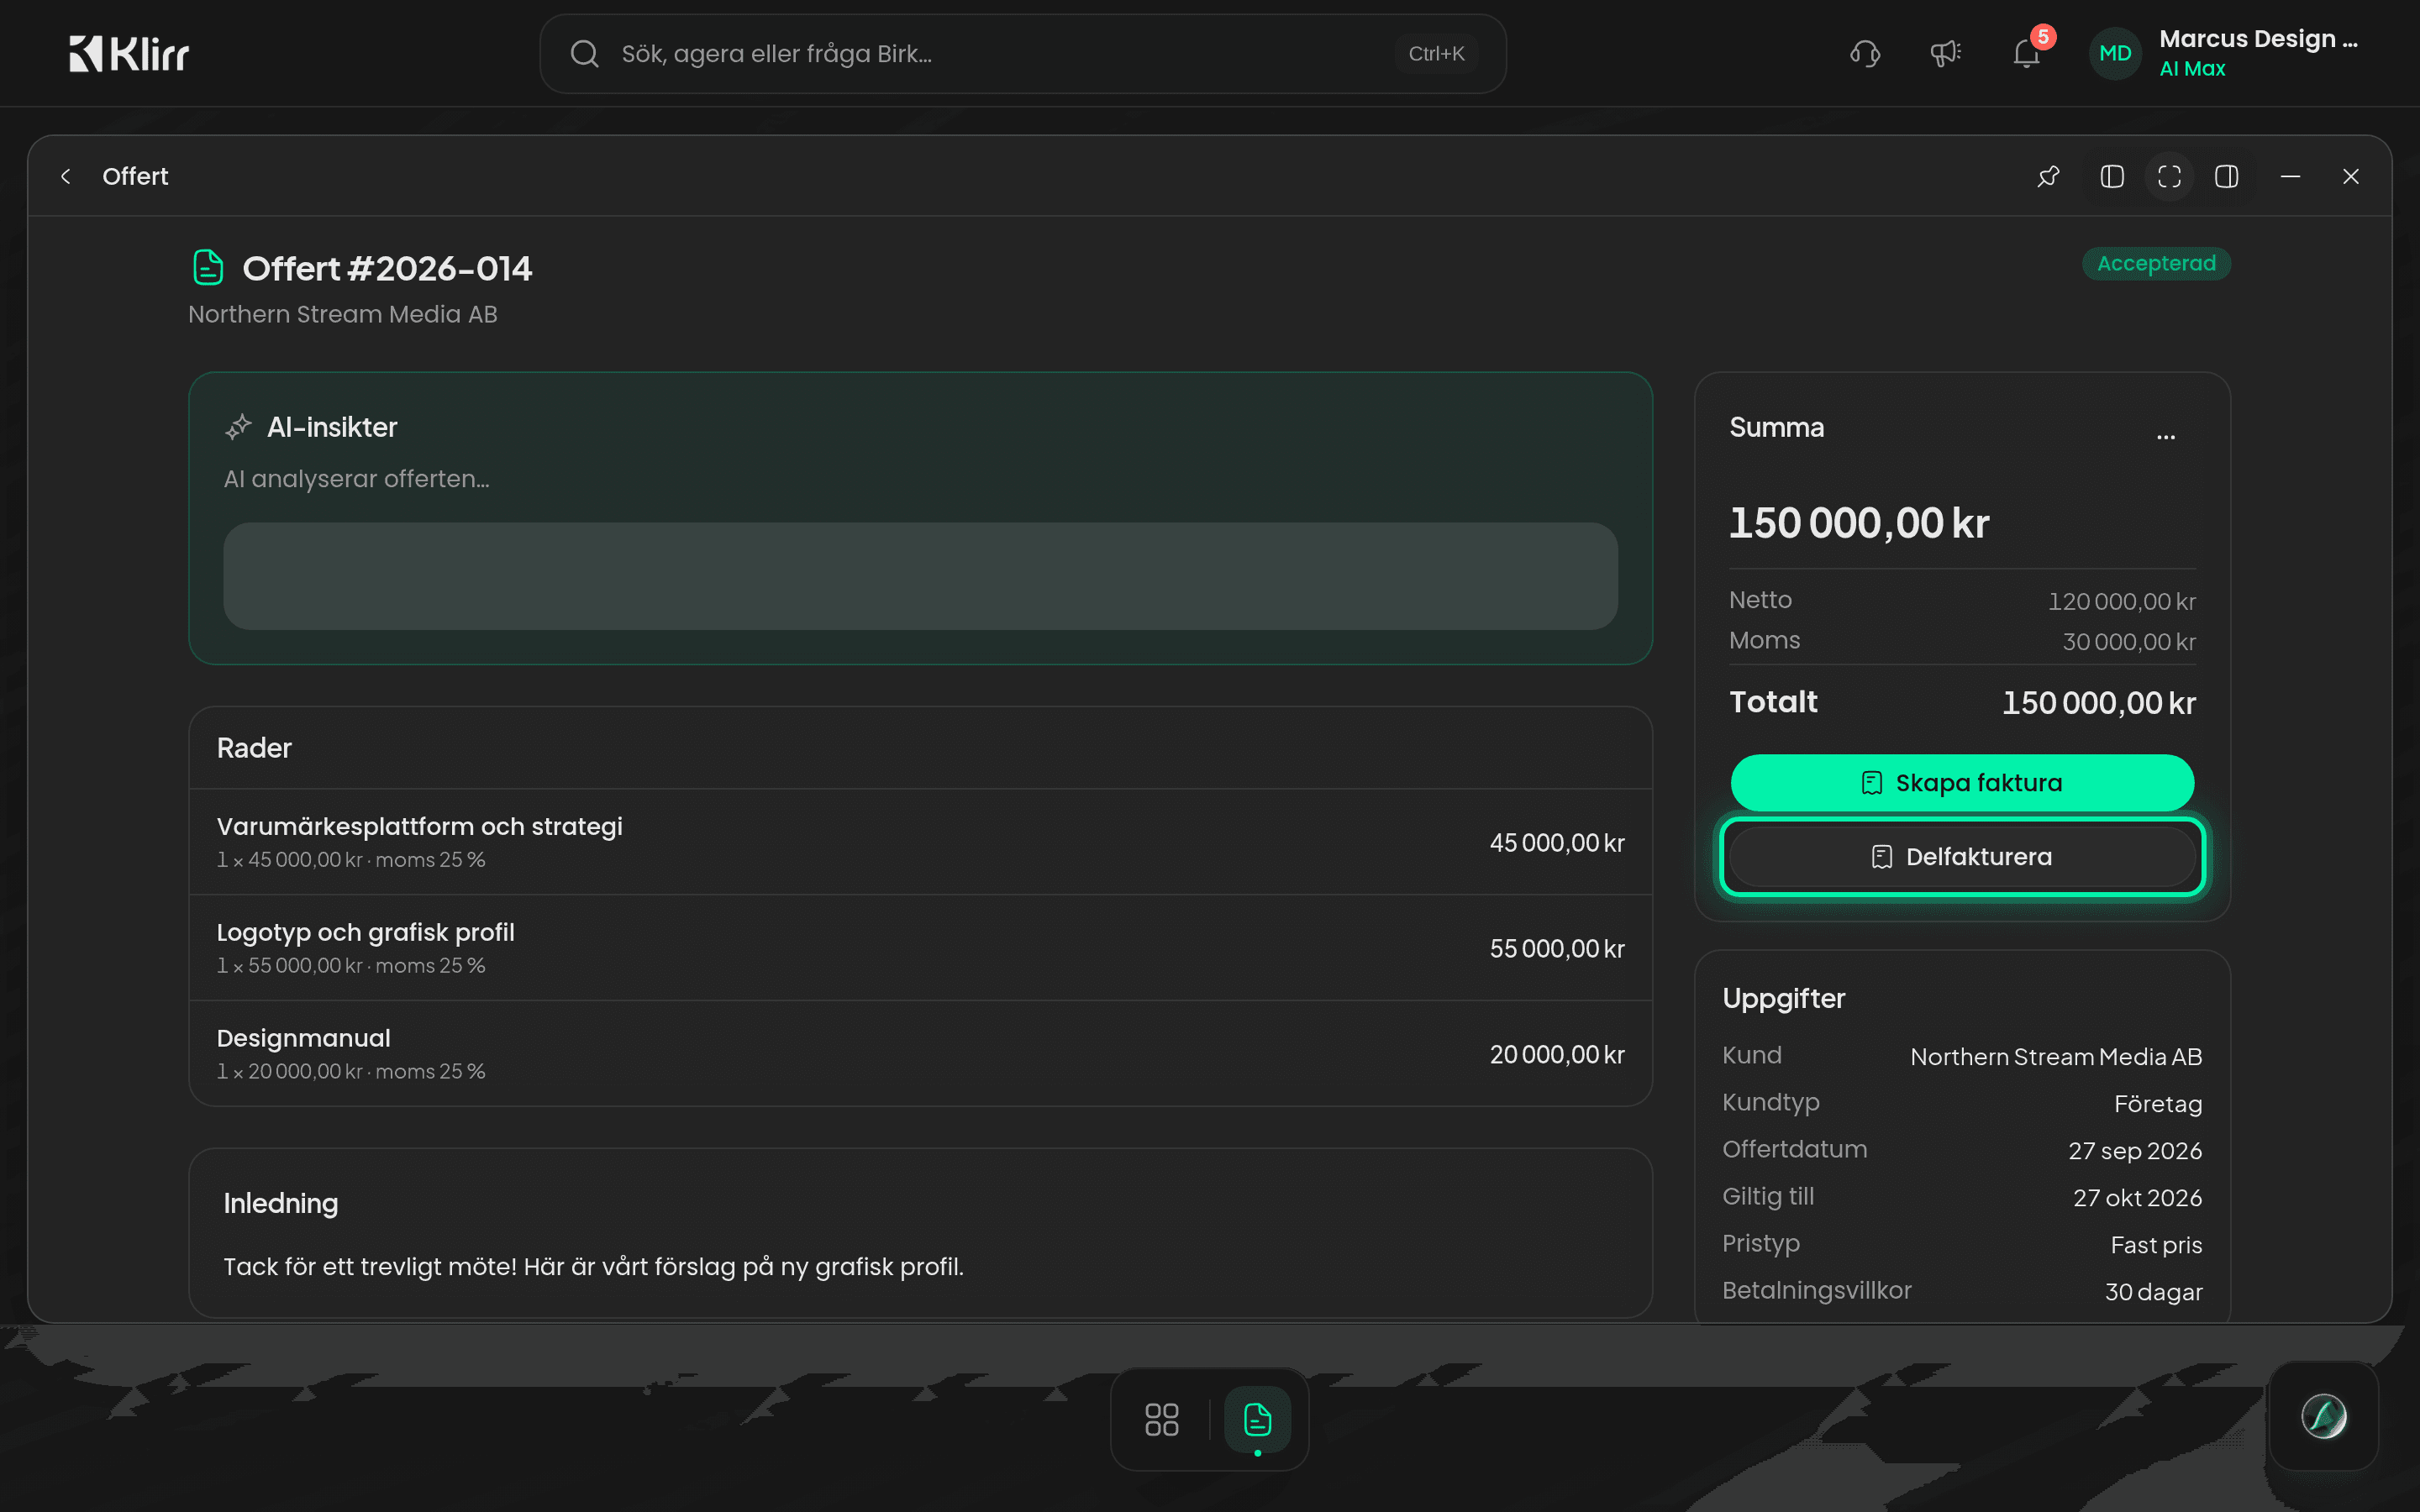Open the Summa more options menu

pos(2166,437)
